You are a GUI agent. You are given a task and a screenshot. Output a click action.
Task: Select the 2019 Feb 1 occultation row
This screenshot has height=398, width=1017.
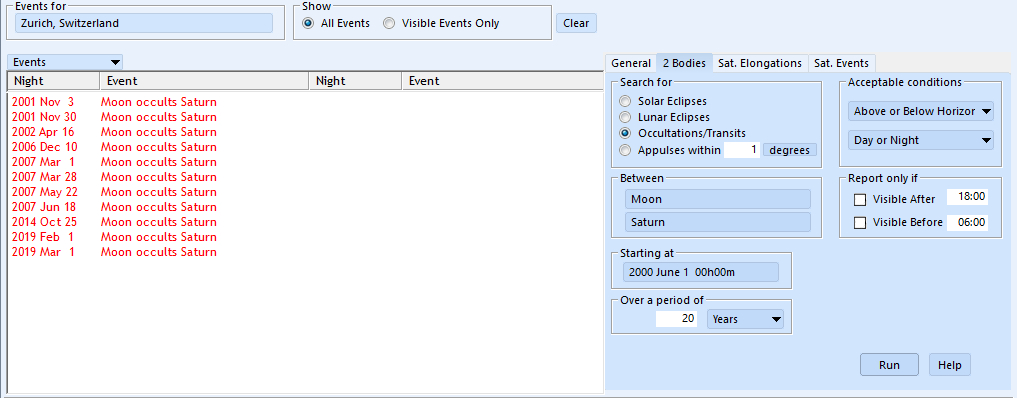[x=114, y=237]
